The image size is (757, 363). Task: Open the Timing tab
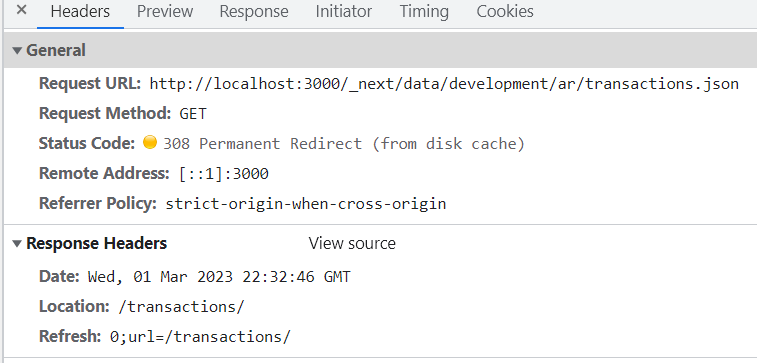click(424, 11)
